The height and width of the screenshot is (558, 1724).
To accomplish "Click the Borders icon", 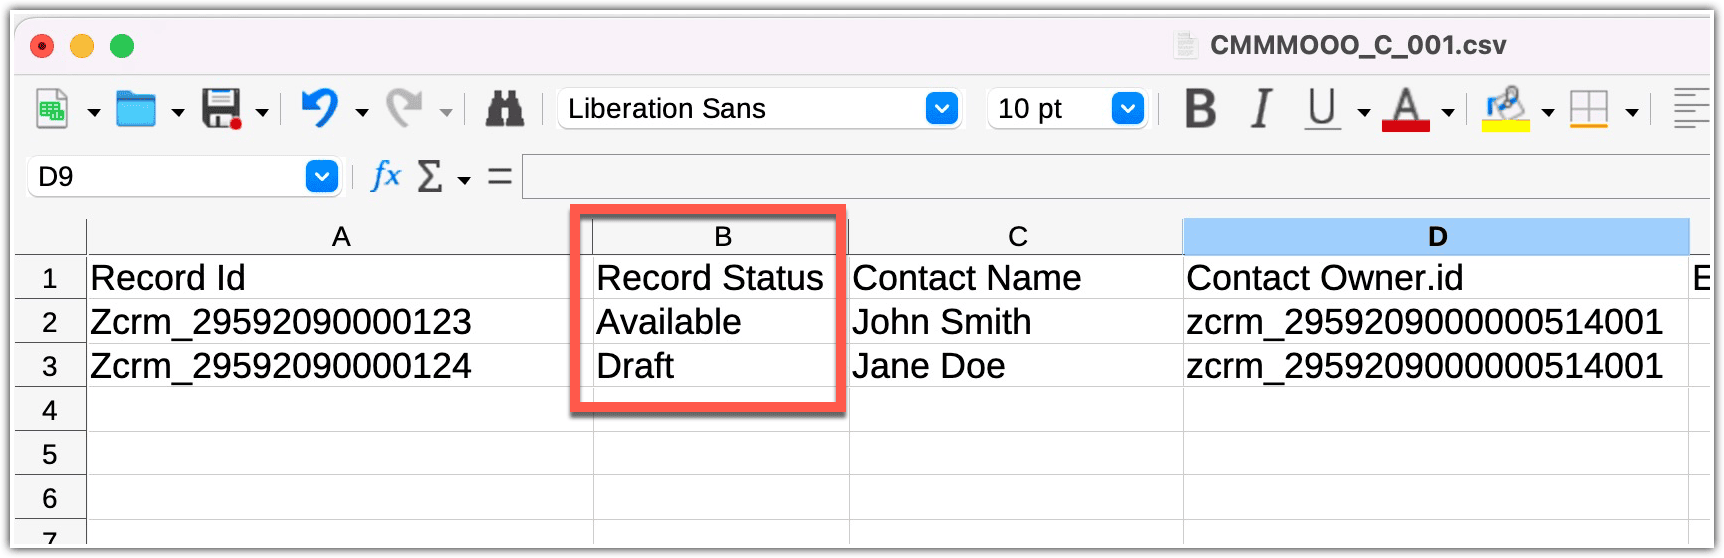I will [1589, 109].
